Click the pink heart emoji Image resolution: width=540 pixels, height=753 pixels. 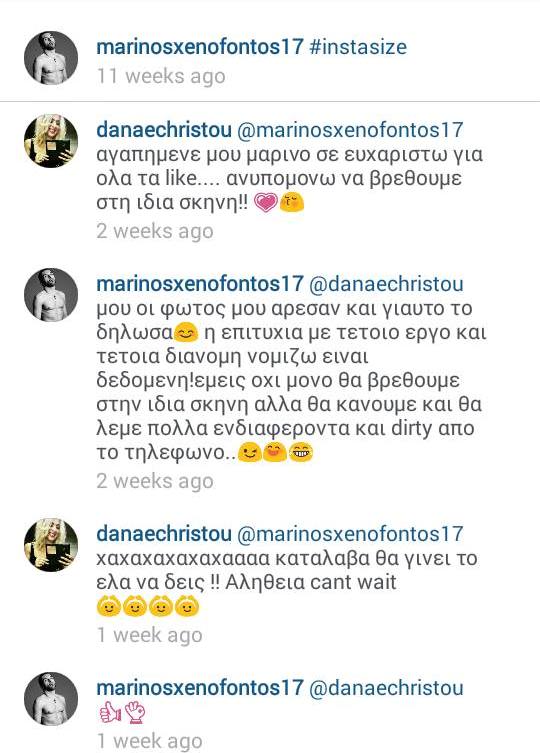click(266, 203)
